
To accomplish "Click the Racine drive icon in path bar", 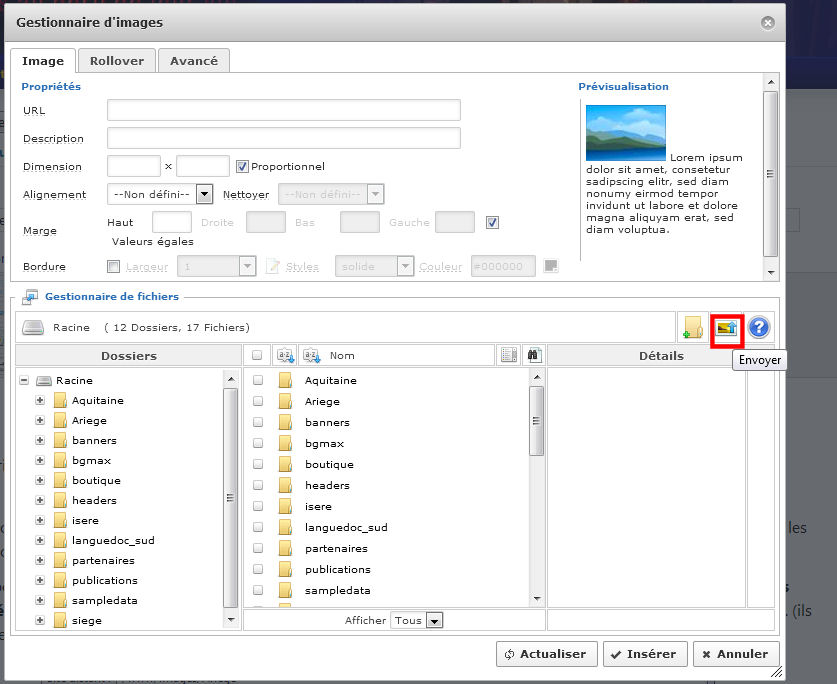I will 33,328.
